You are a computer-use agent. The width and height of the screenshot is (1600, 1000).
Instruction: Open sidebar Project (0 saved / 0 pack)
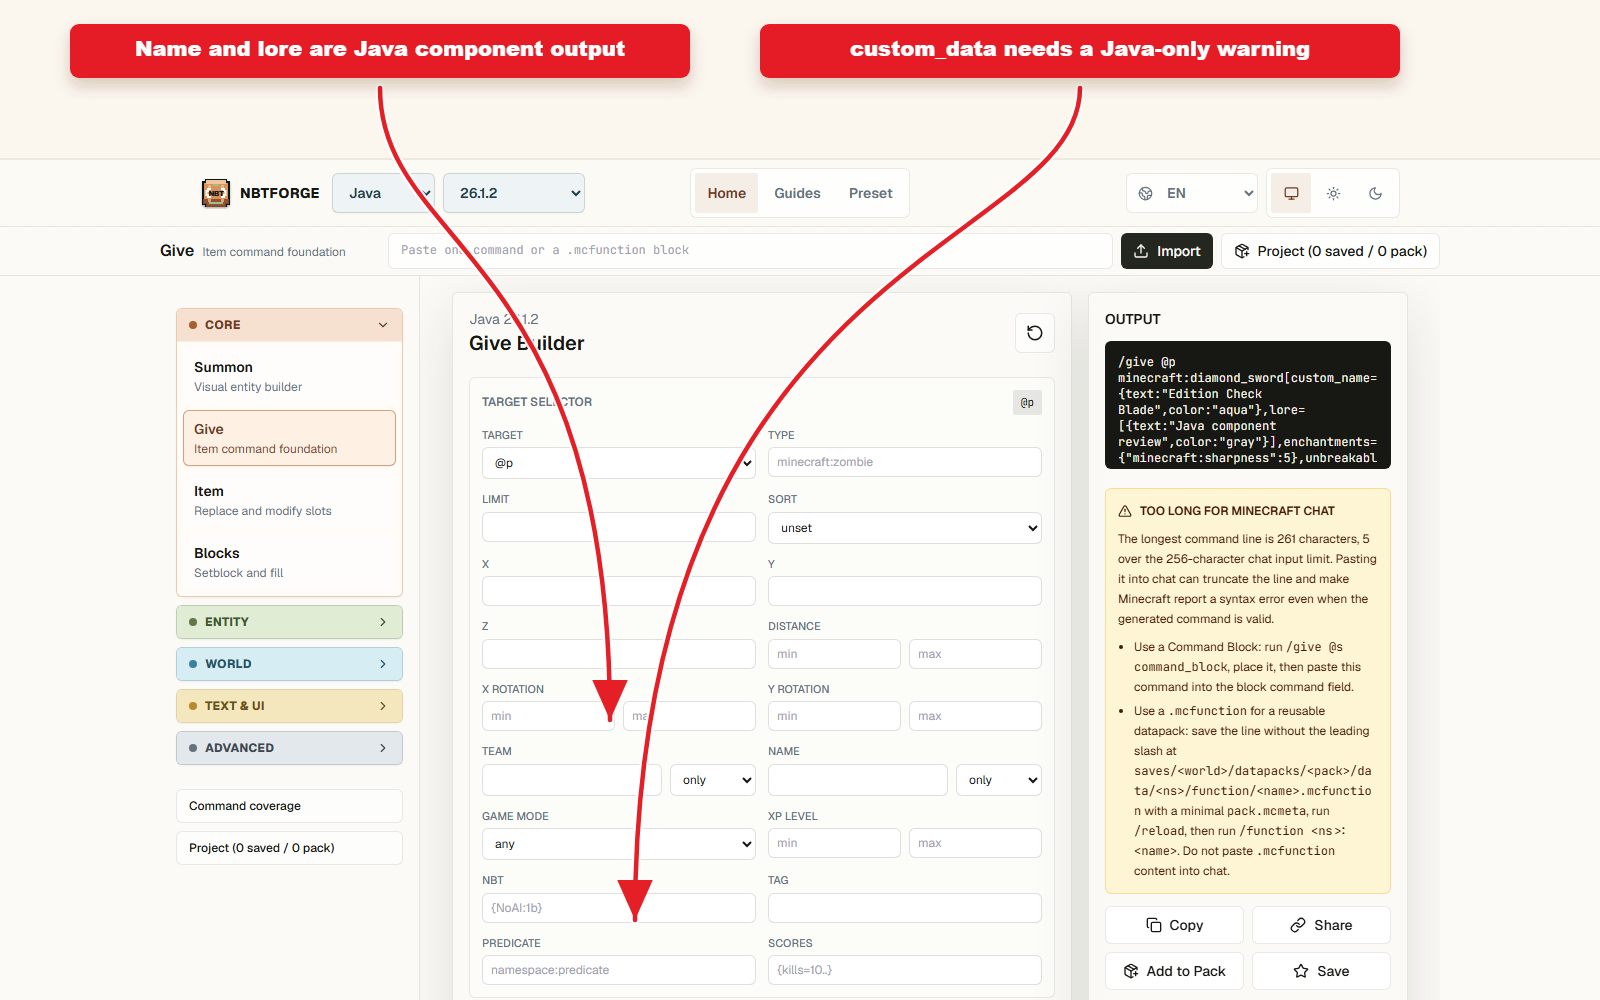(289, 848)
